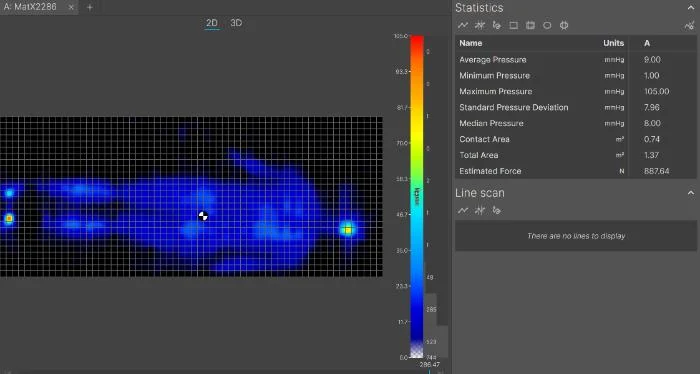Click the Statistics panel title

click(x=479, y=8)
